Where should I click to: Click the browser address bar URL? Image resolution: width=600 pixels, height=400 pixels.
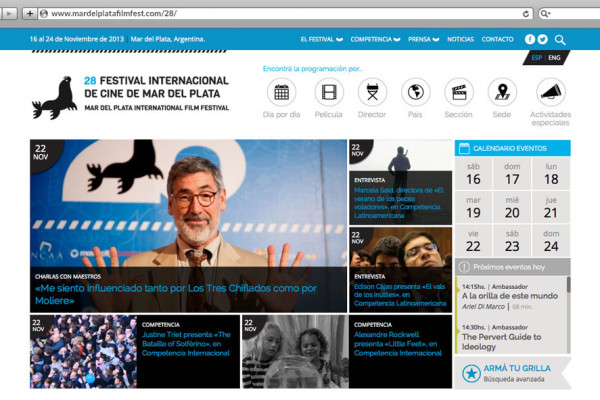[114, 13]
